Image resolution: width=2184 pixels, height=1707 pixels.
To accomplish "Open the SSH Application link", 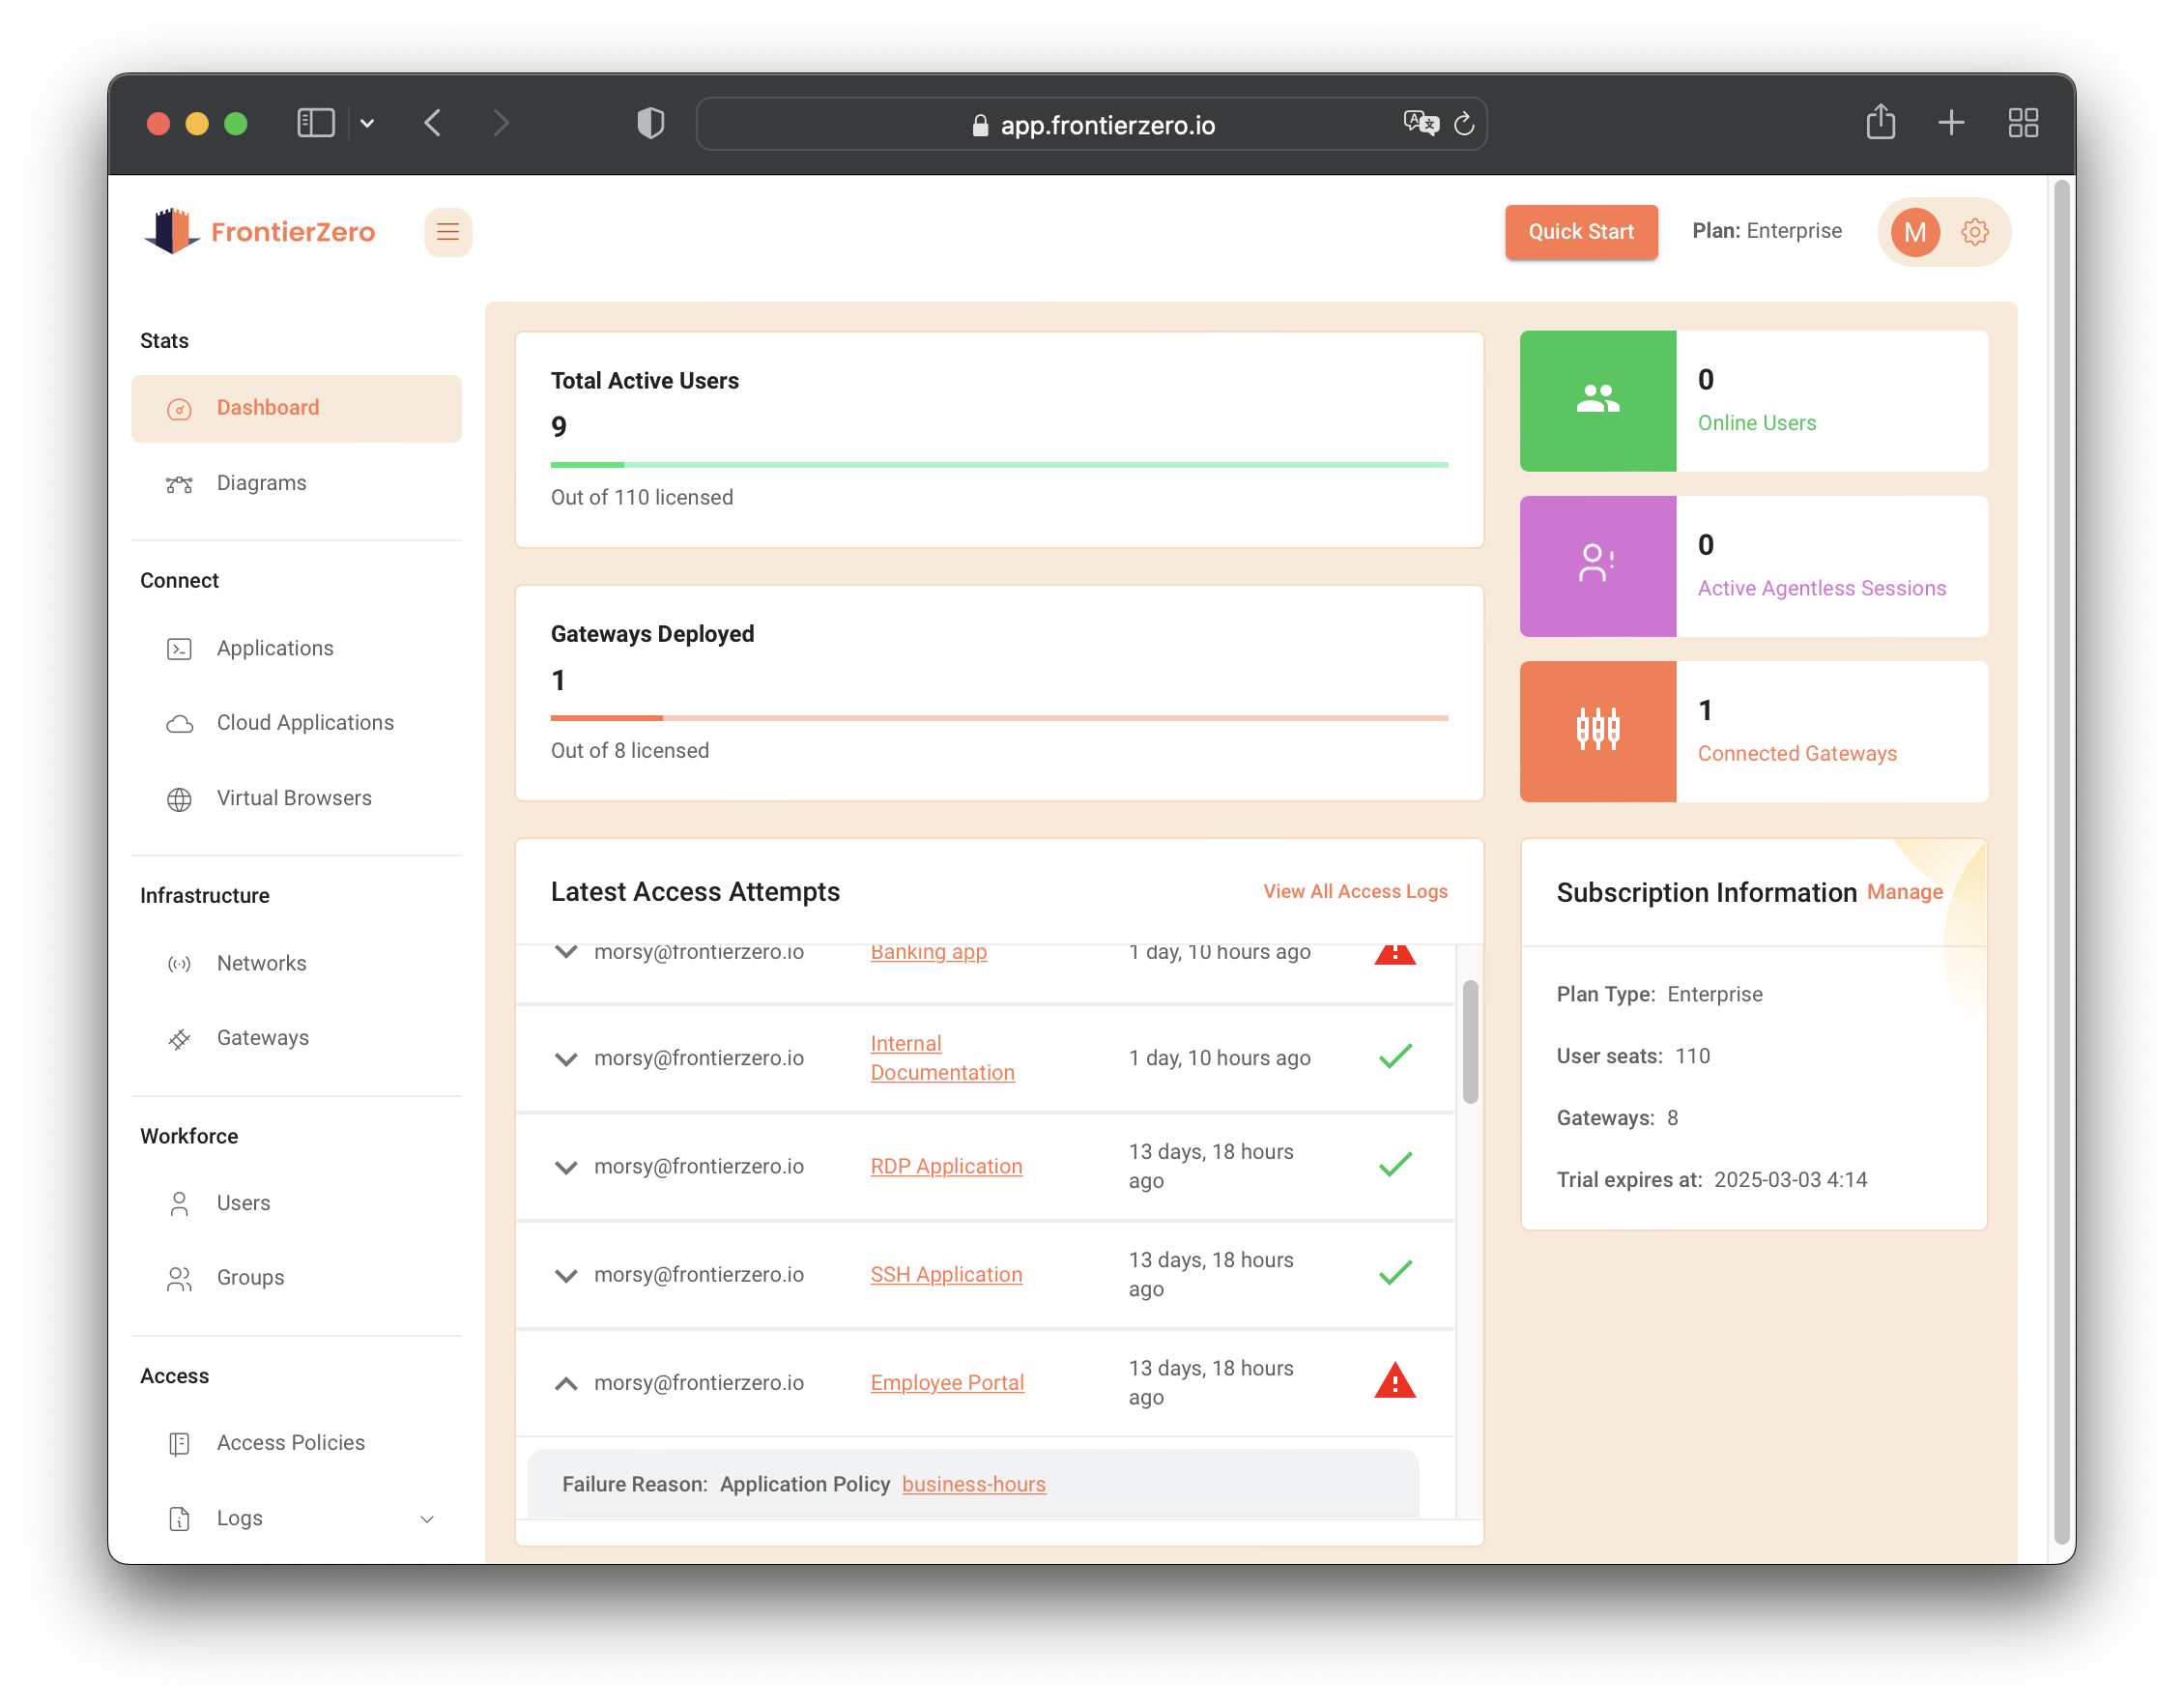I will 946,1275.
